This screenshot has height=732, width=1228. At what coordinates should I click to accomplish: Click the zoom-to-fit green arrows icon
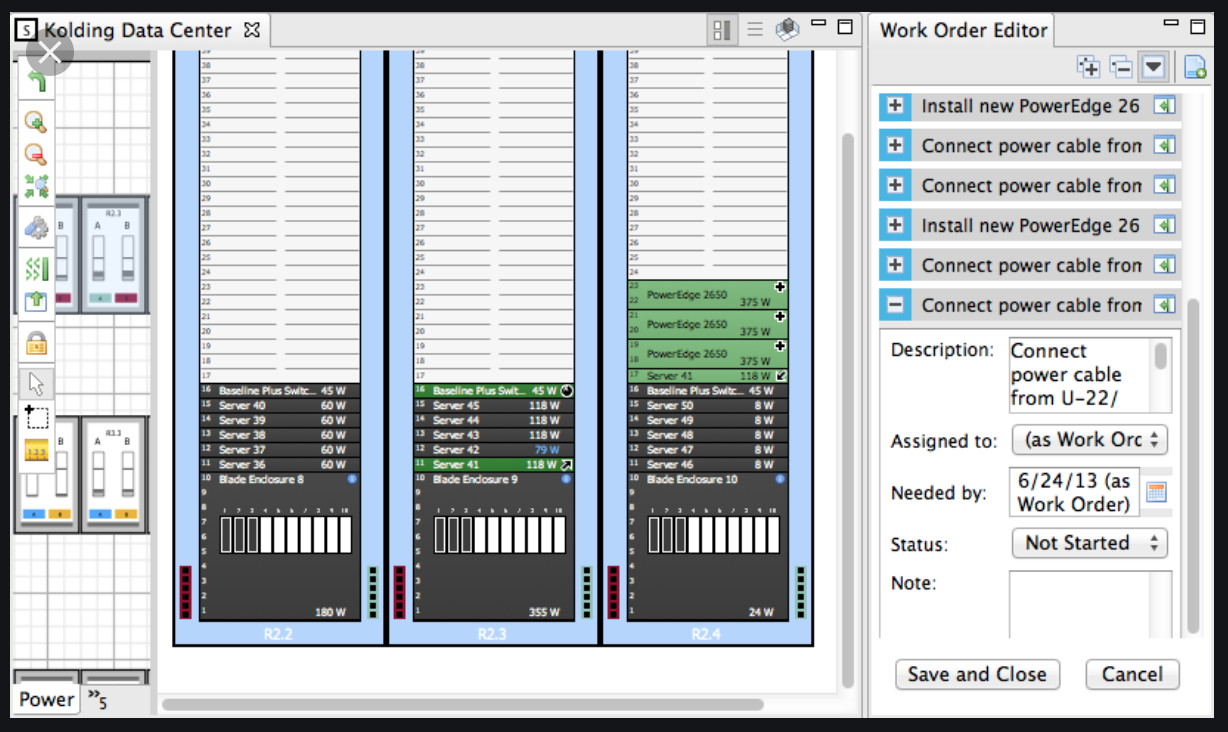point(36,186)
